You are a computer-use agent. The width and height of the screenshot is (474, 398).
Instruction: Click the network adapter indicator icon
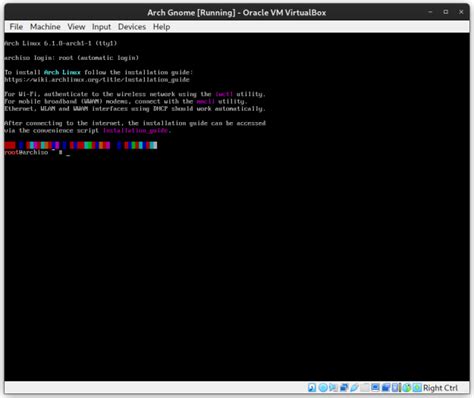point(344,388)
